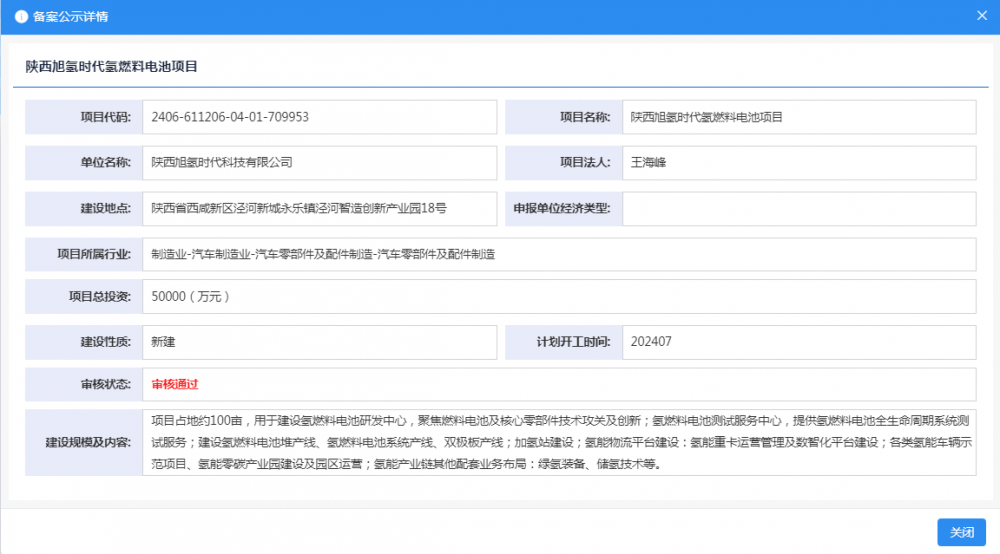Screen dimensions: 1000x554
Task: Click the 单位名称 field showing 陕西旭氢时代科技有限公司
Action: (x=319, y=162)
